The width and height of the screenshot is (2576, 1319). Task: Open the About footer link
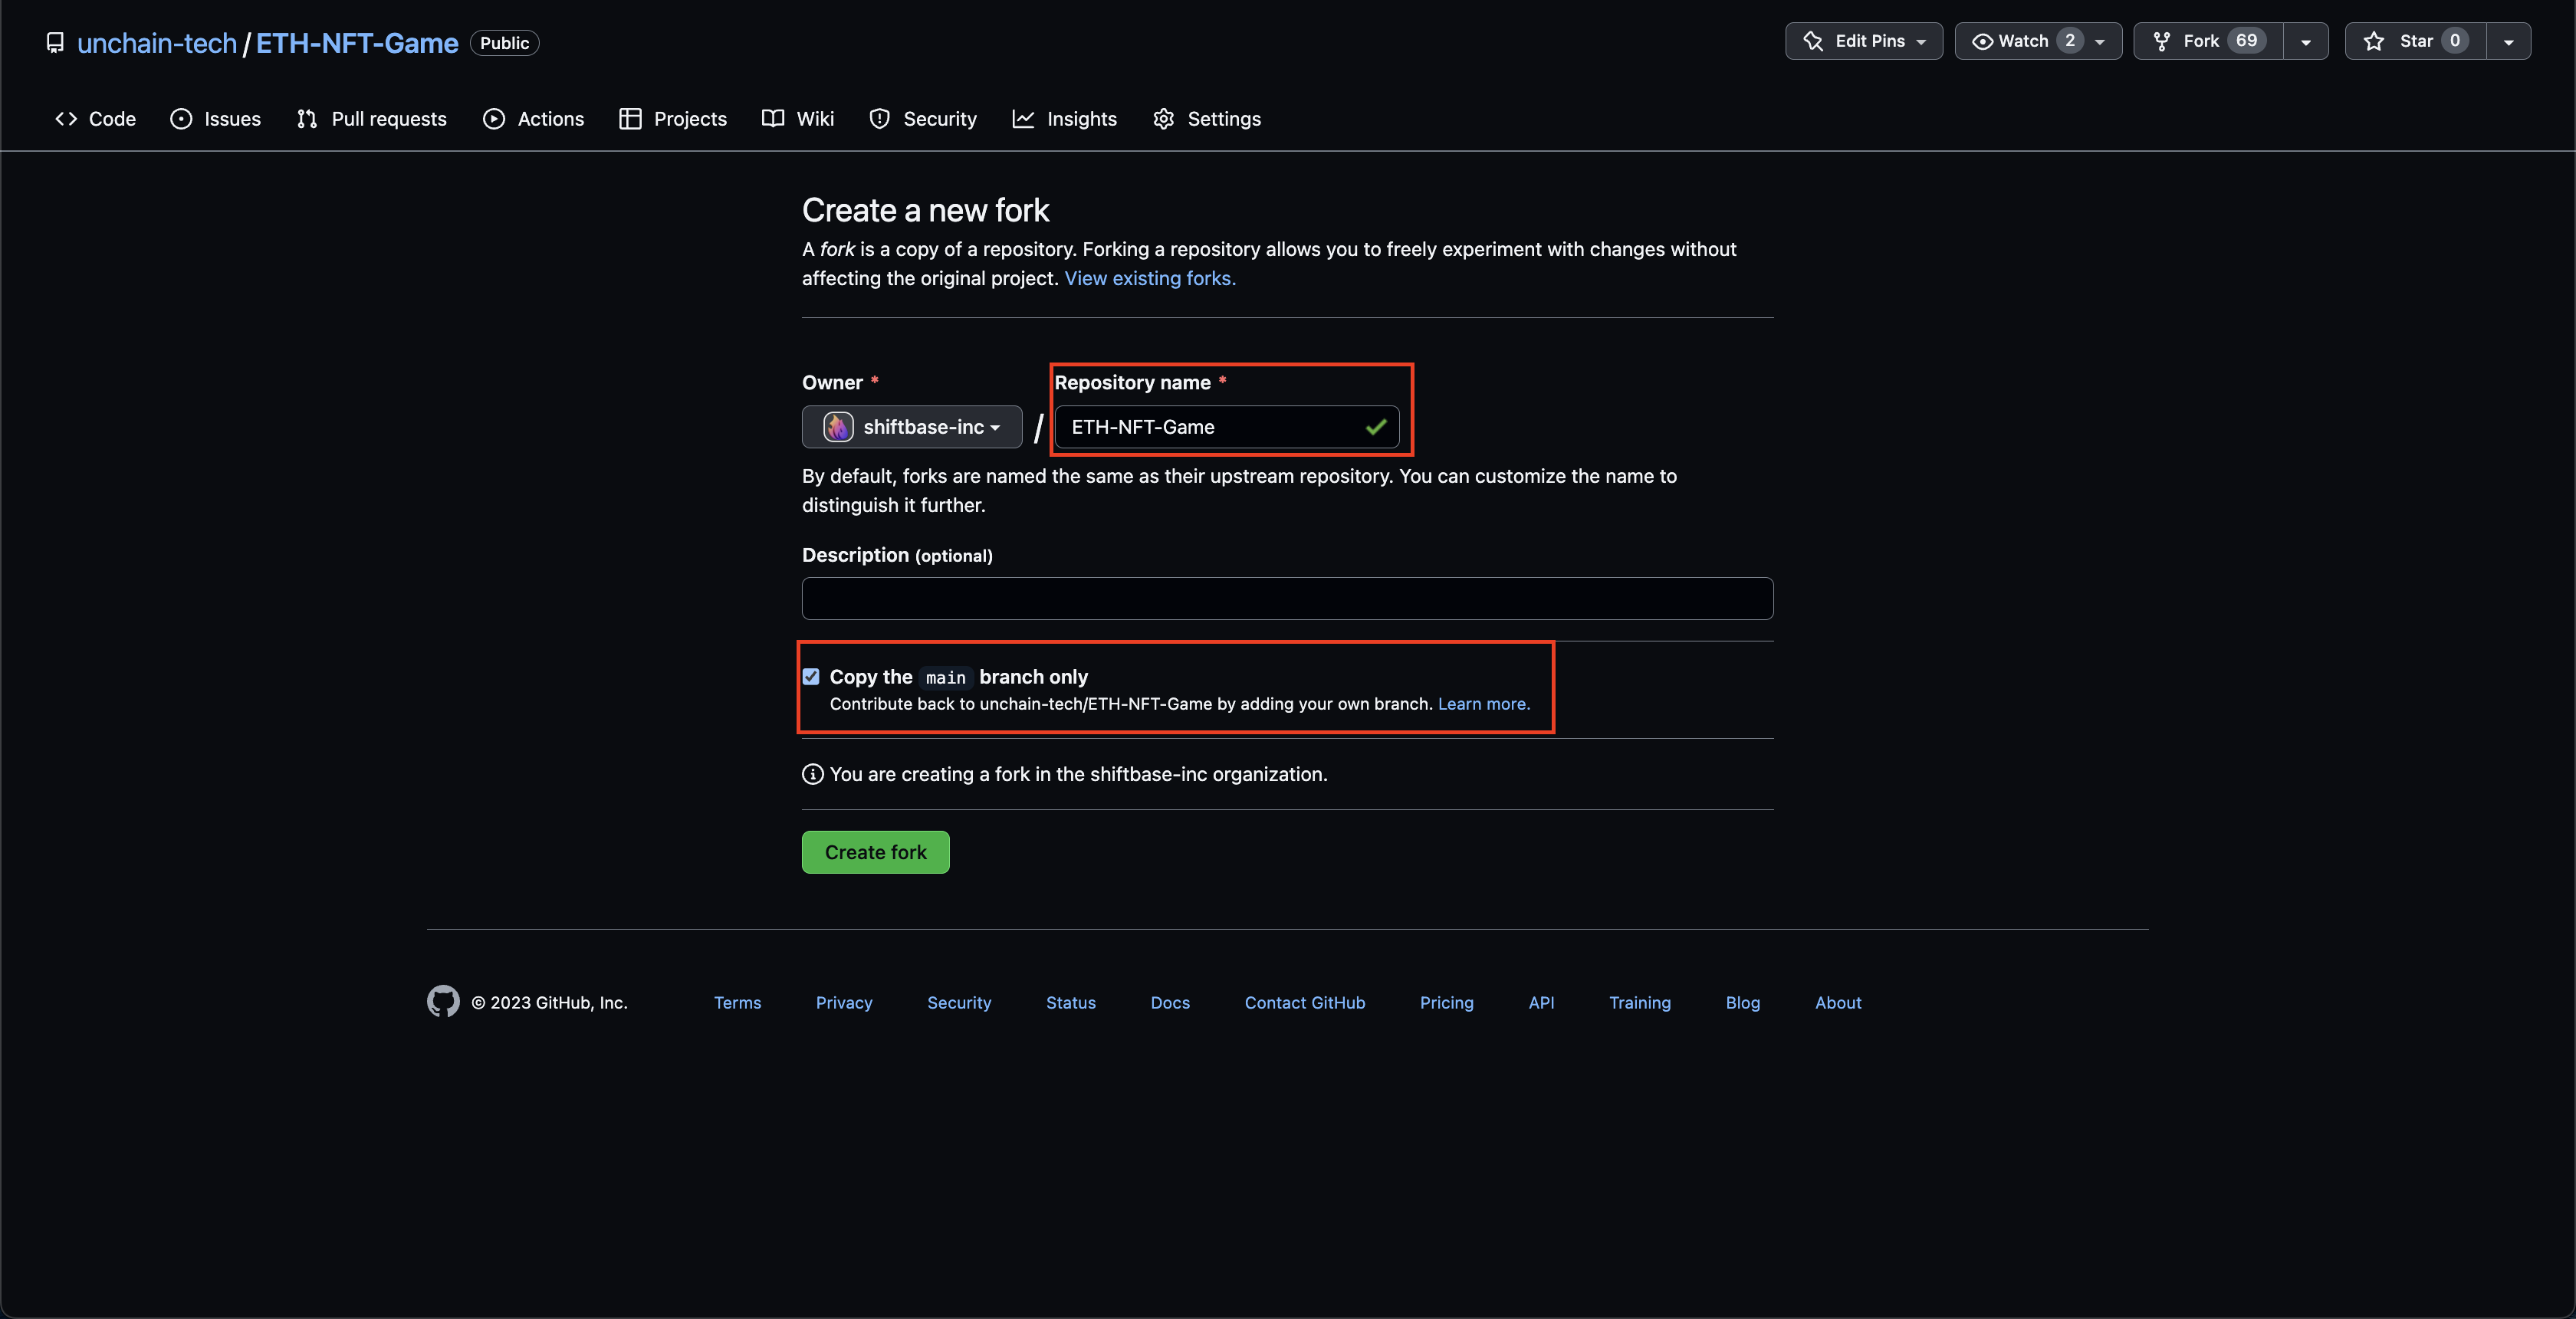tap(1838, 1002)
